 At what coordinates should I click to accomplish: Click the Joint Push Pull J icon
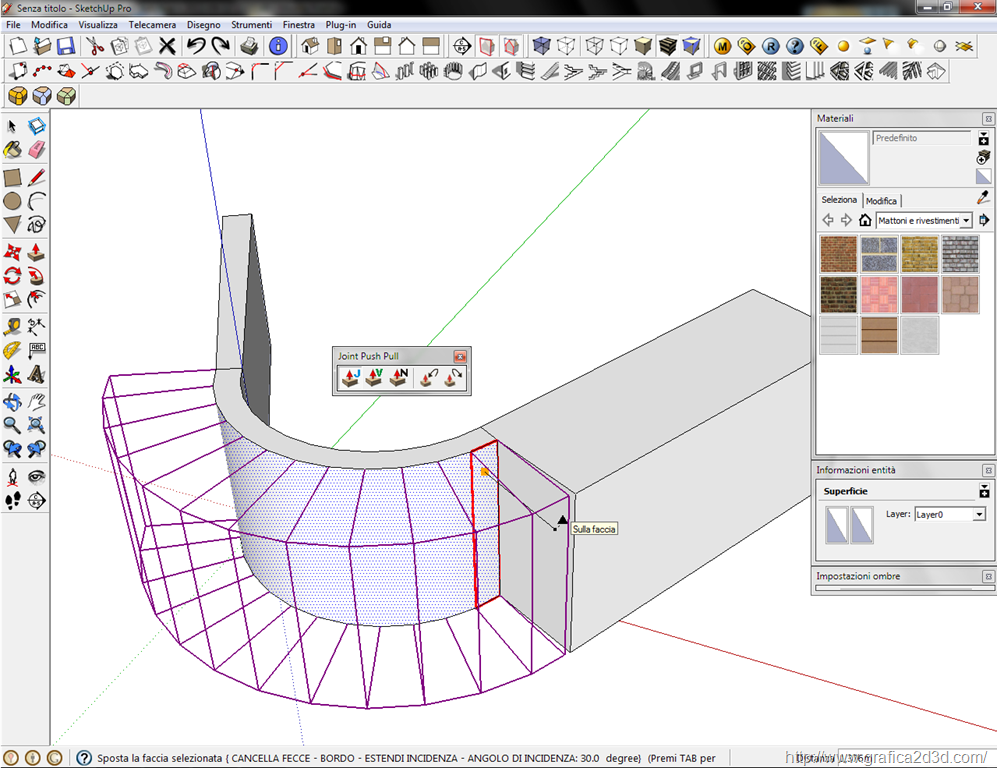(349, 378)
